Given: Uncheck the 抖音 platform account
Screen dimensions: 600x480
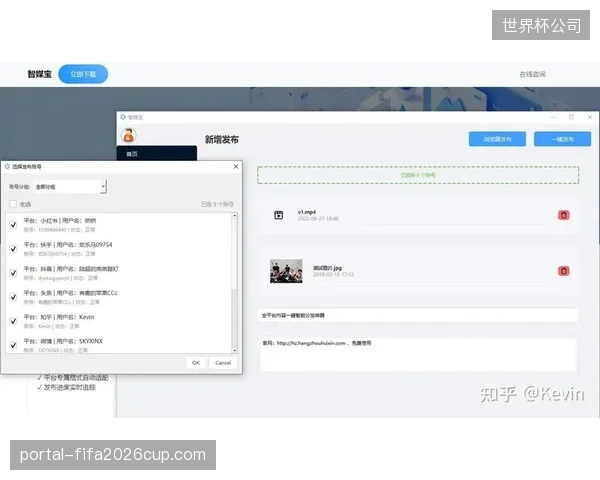Looking at the screenshot, I should pos(13,273).
